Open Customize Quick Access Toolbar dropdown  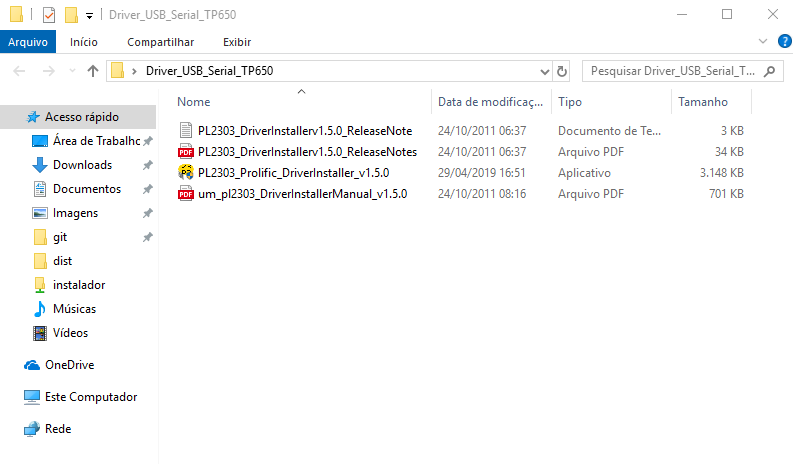coord(89,16)
